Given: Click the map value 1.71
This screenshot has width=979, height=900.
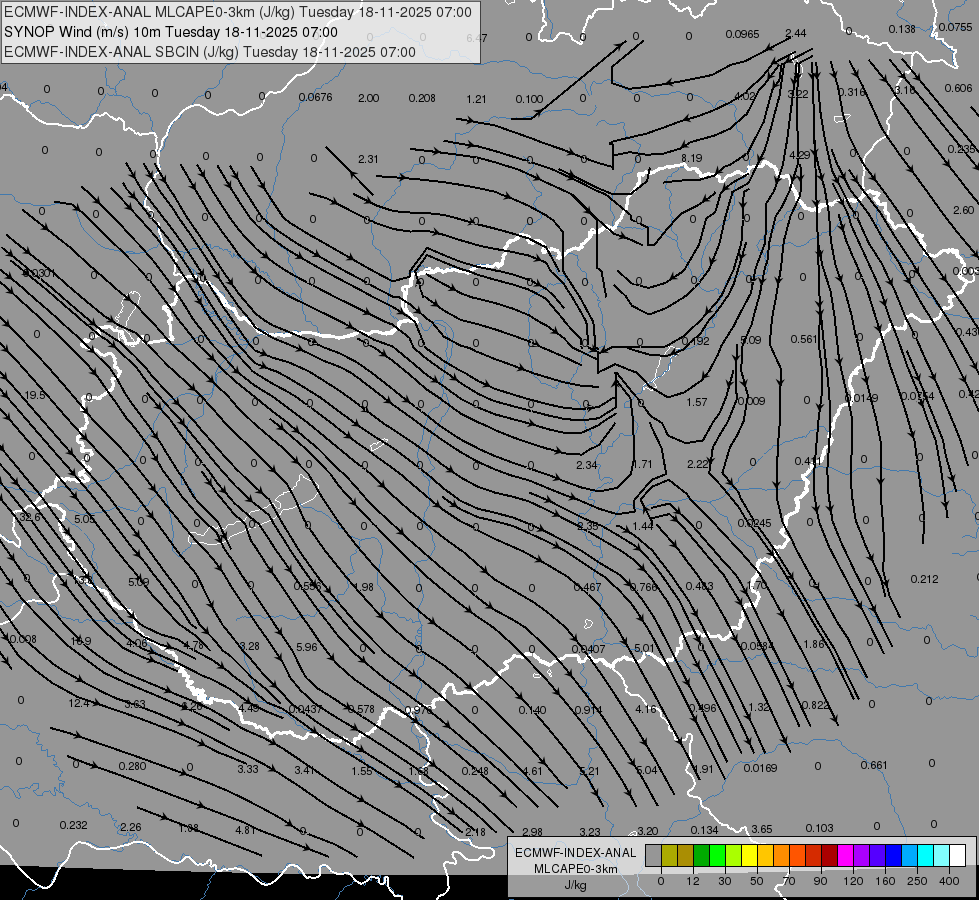Looking at the screenshot, I should pyautogui.click(x=642, y=464).
